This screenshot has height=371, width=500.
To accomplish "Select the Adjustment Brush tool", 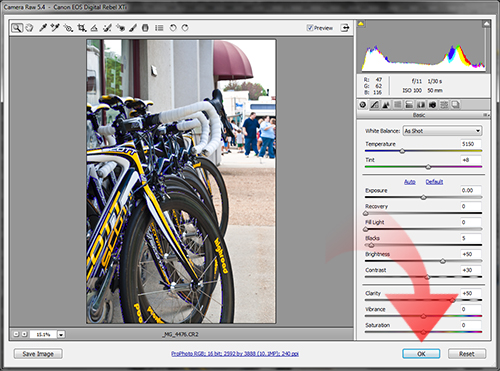I will [133, 28].
